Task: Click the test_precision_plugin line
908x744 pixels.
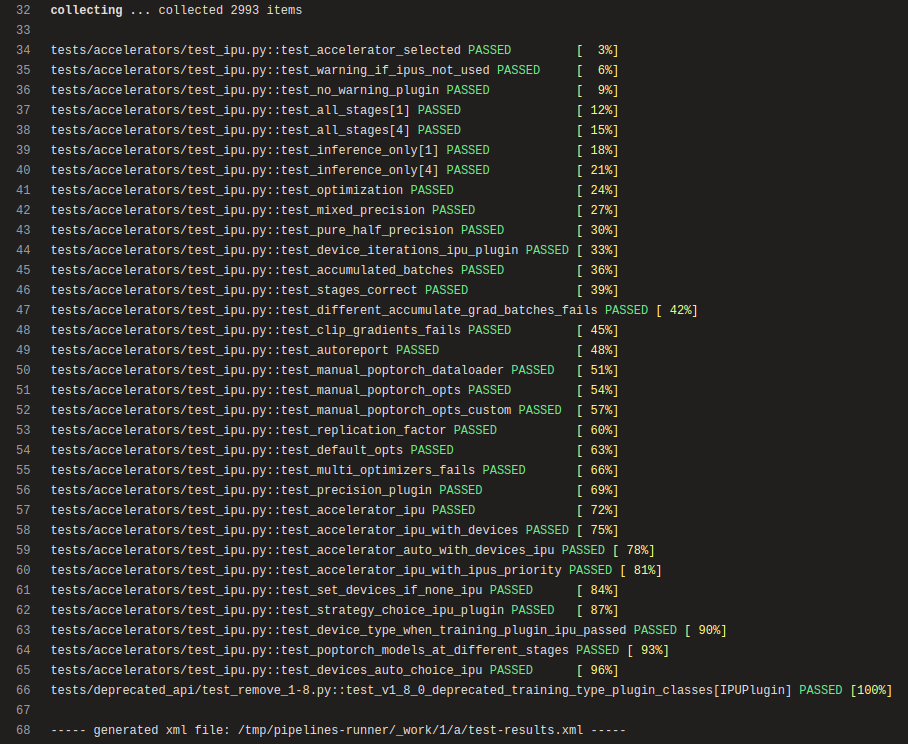Action: tap(334, 490)
